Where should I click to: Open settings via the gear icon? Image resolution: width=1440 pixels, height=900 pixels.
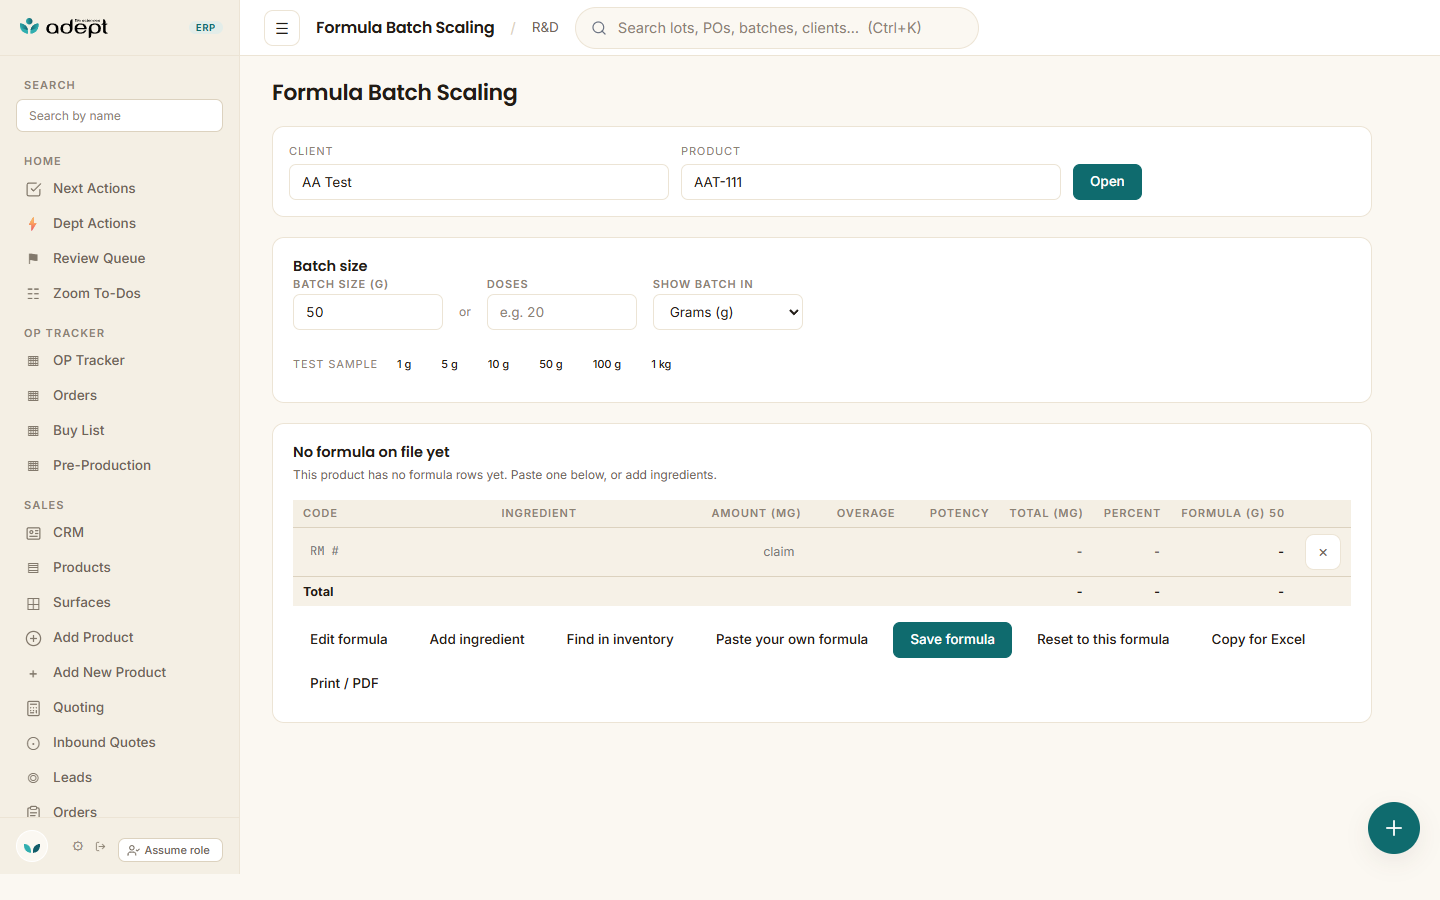78,846
